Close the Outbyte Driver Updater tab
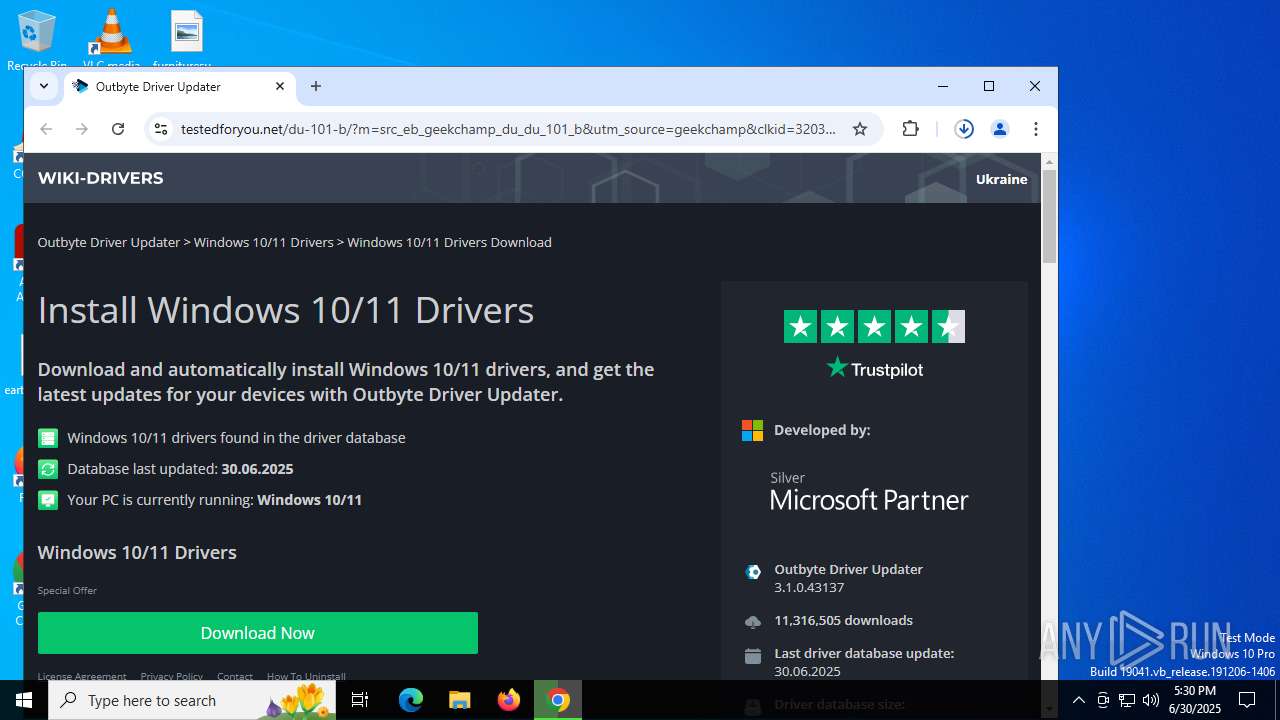This screenshot has height=720, width=1280. (280, 87)
